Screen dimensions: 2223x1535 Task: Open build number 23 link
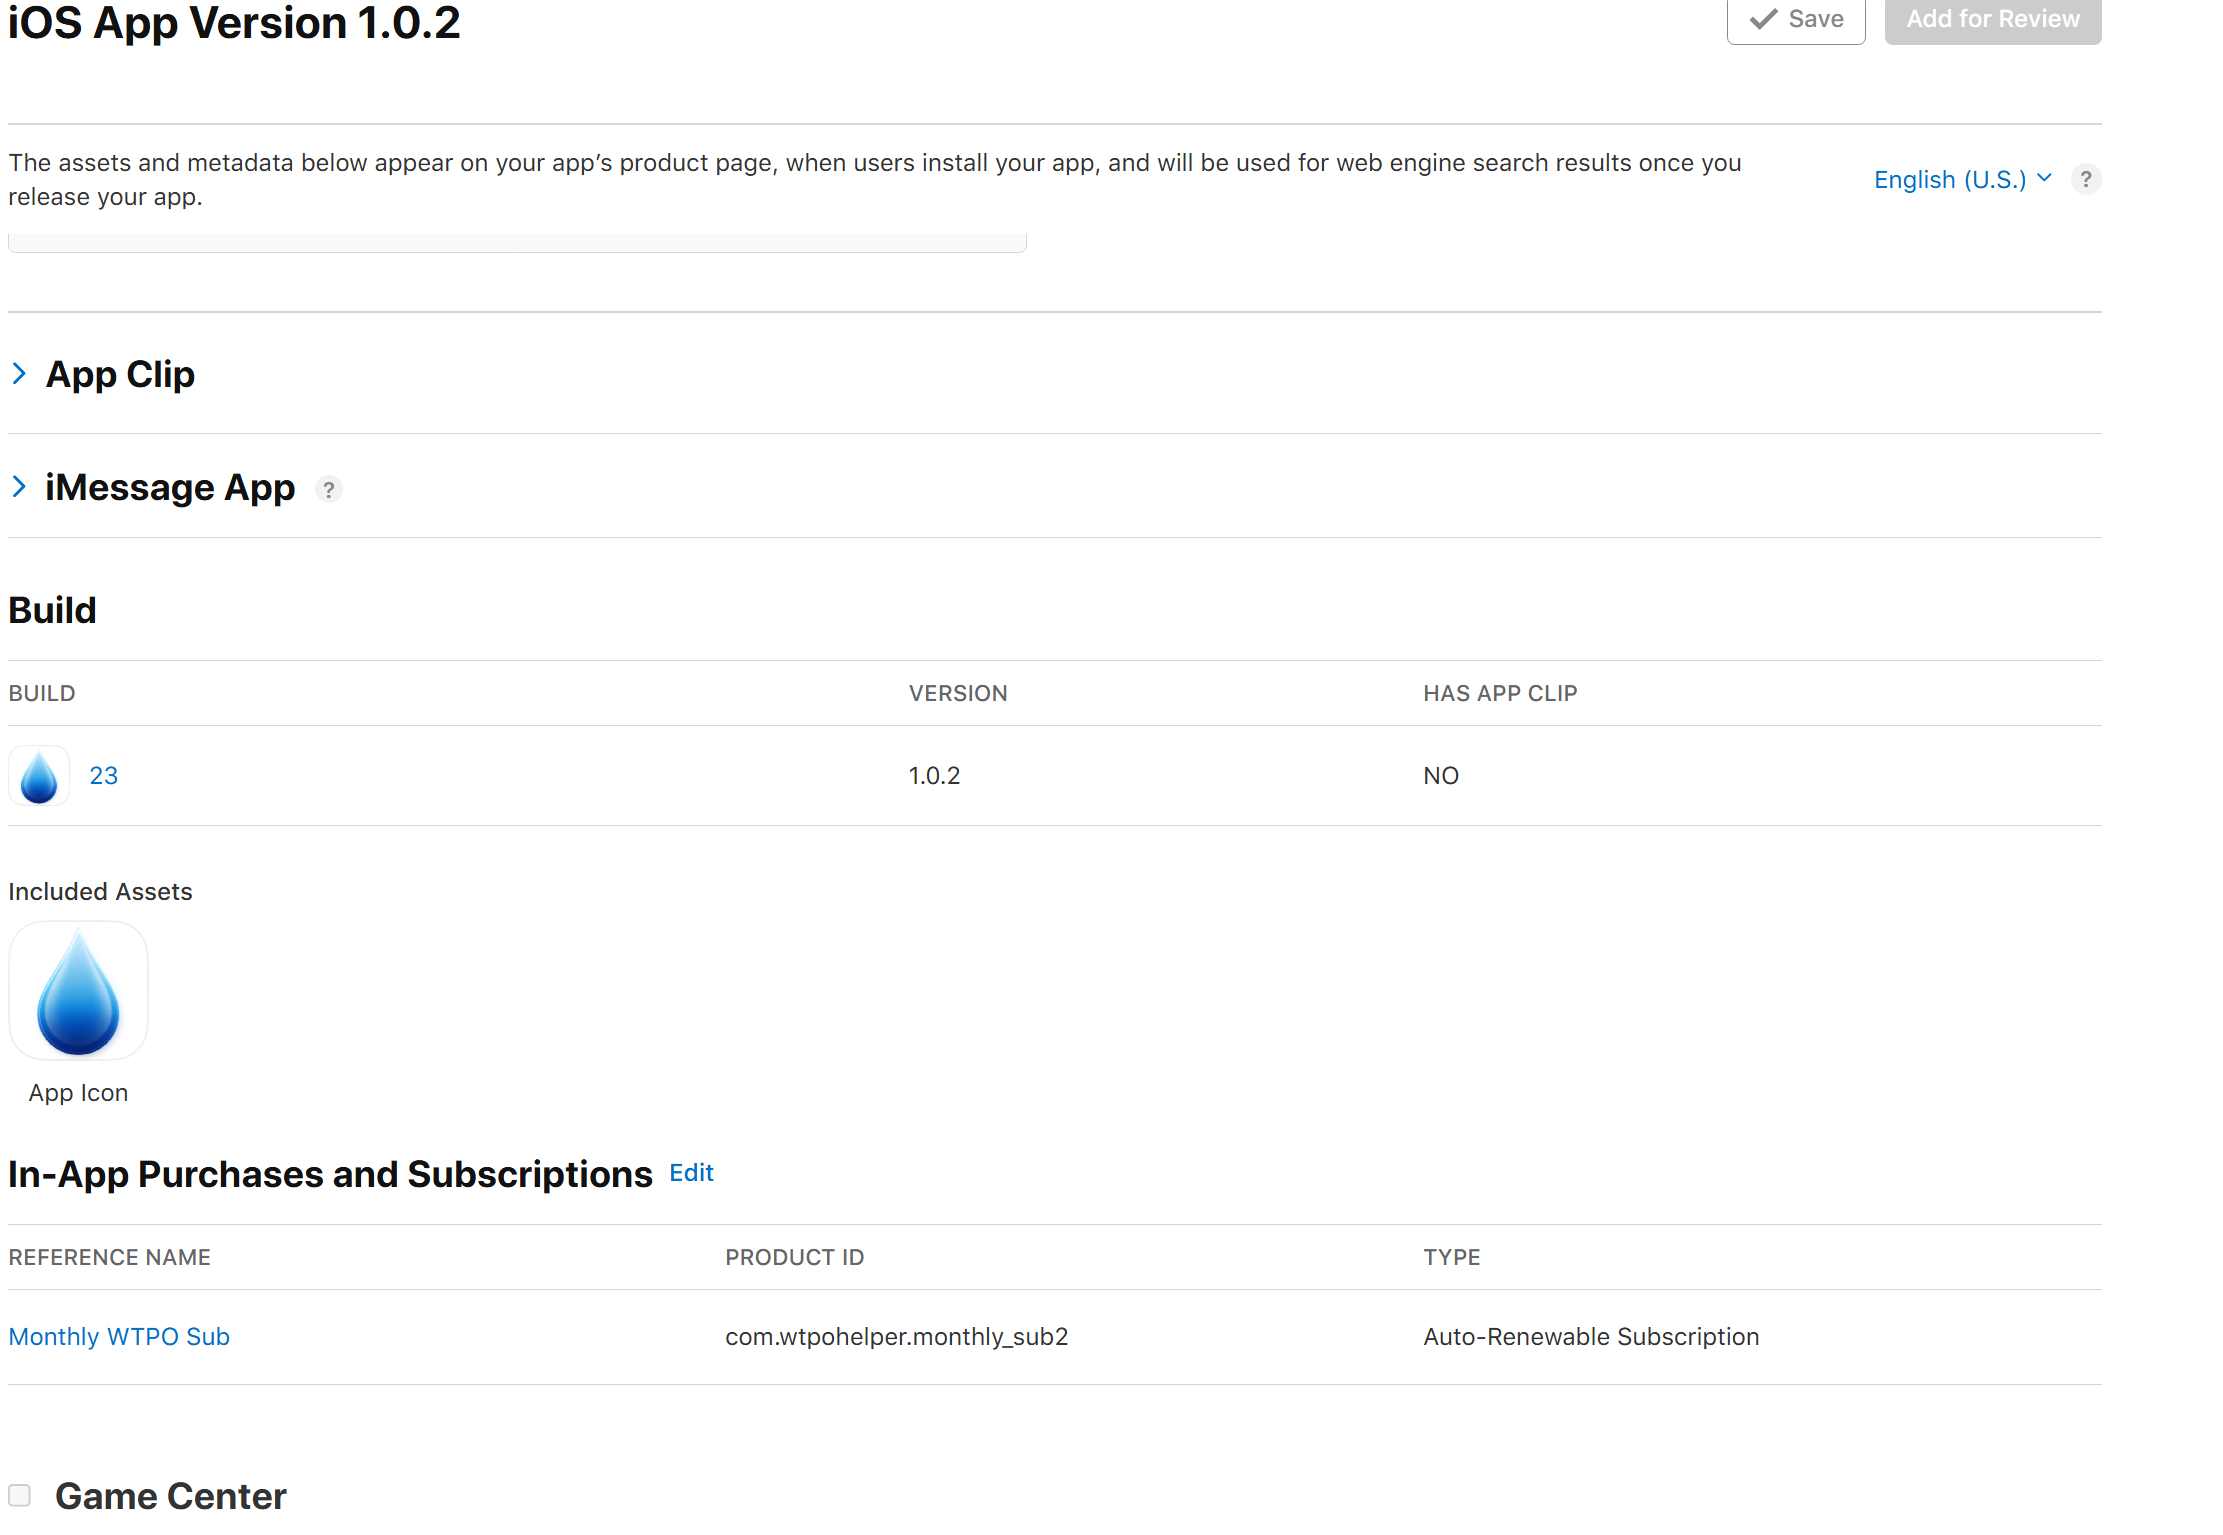(104, 776)
